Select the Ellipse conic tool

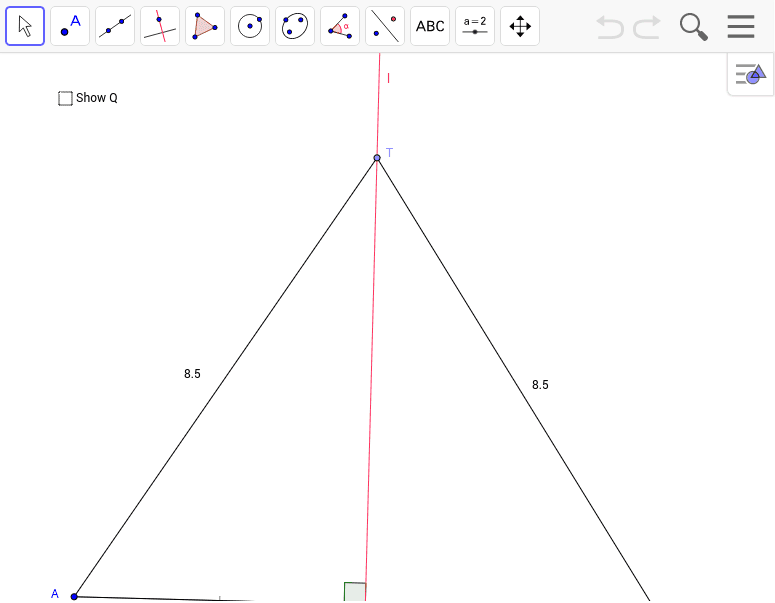(x=295, y=26)
